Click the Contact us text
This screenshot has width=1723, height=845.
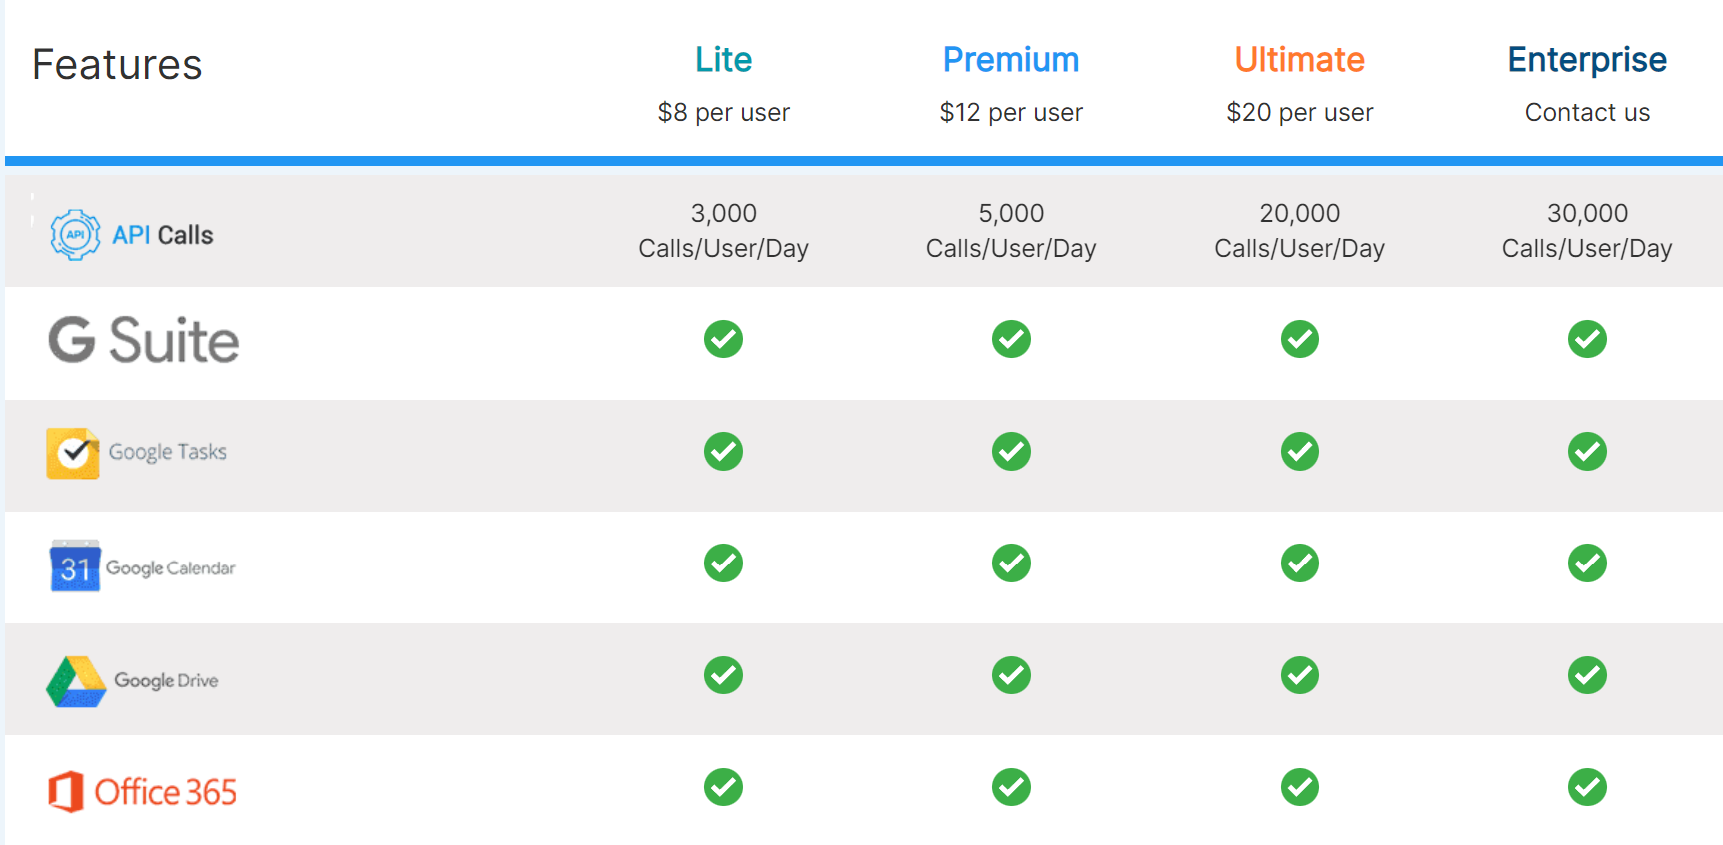point(1587,112)
